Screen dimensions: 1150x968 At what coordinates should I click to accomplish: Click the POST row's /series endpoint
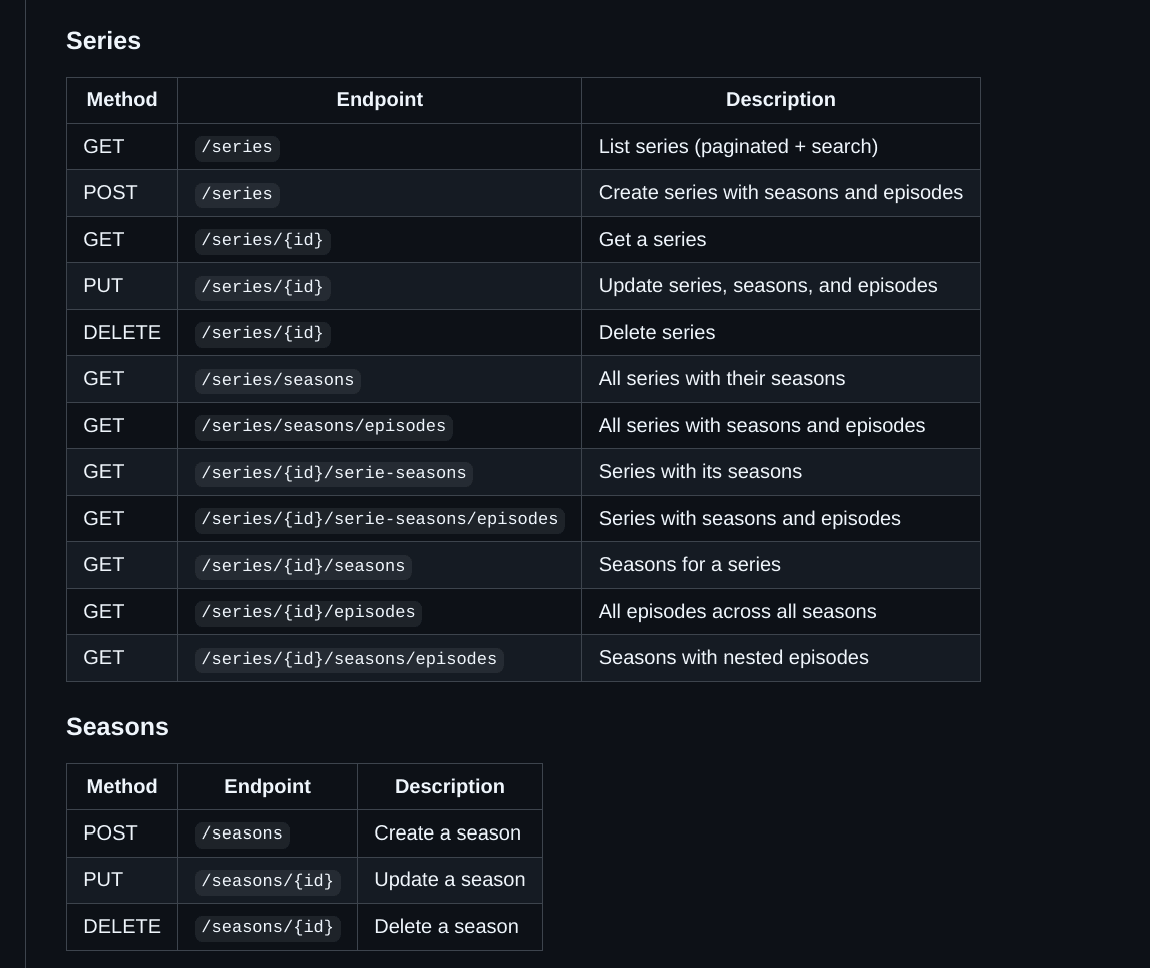click(x=237, y=194)
